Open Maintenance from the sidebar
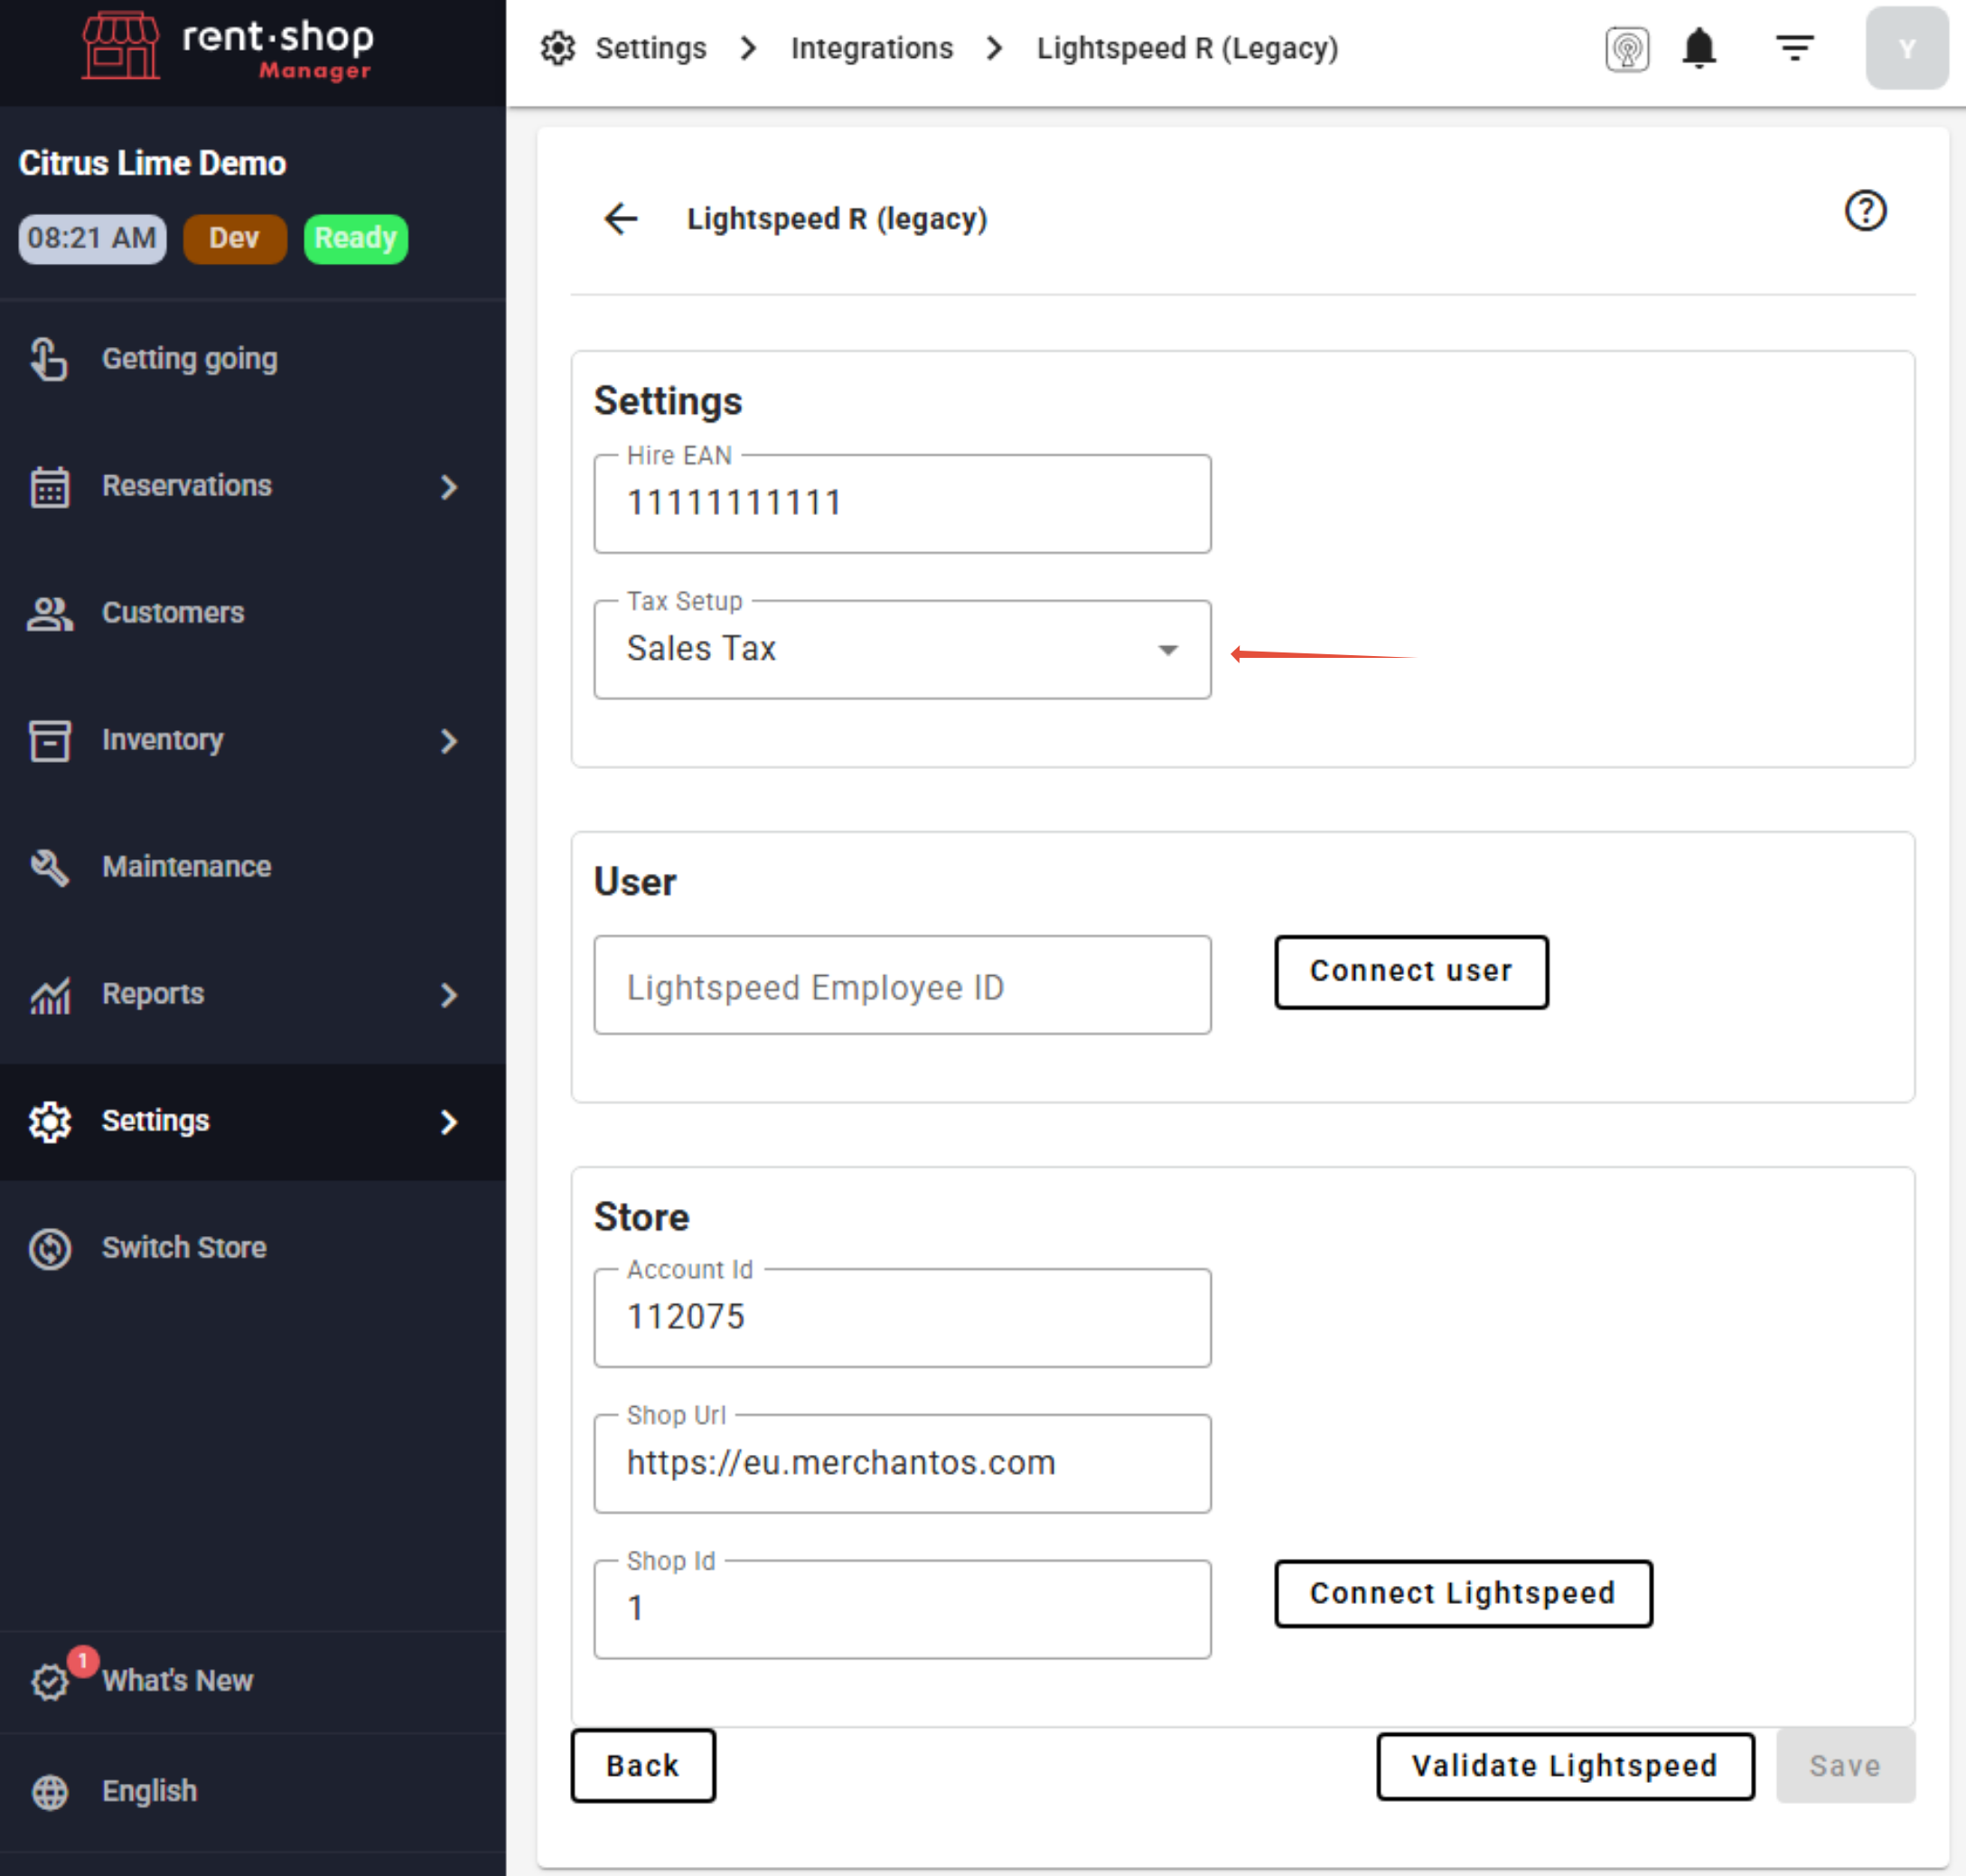 point(186,866)
